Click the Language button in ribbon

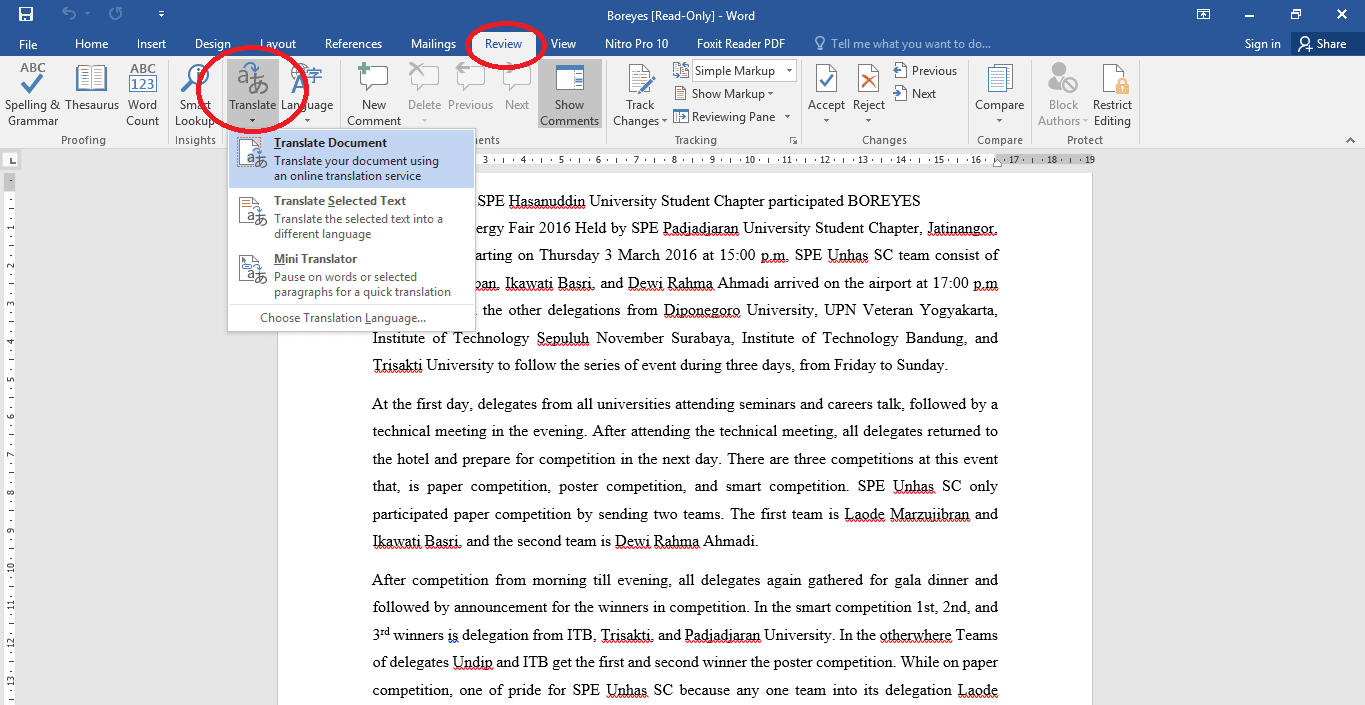point(307,95)
